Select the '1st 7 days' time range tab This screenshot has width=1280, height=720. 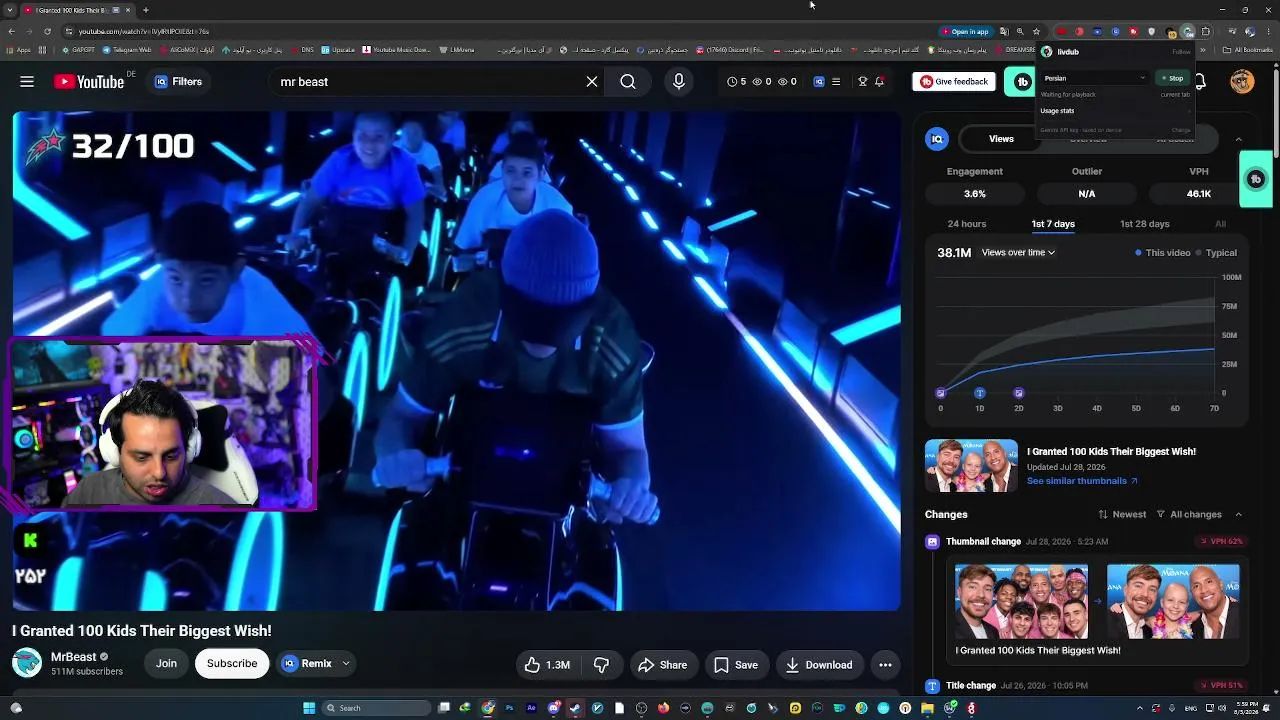pos(1053,224)
